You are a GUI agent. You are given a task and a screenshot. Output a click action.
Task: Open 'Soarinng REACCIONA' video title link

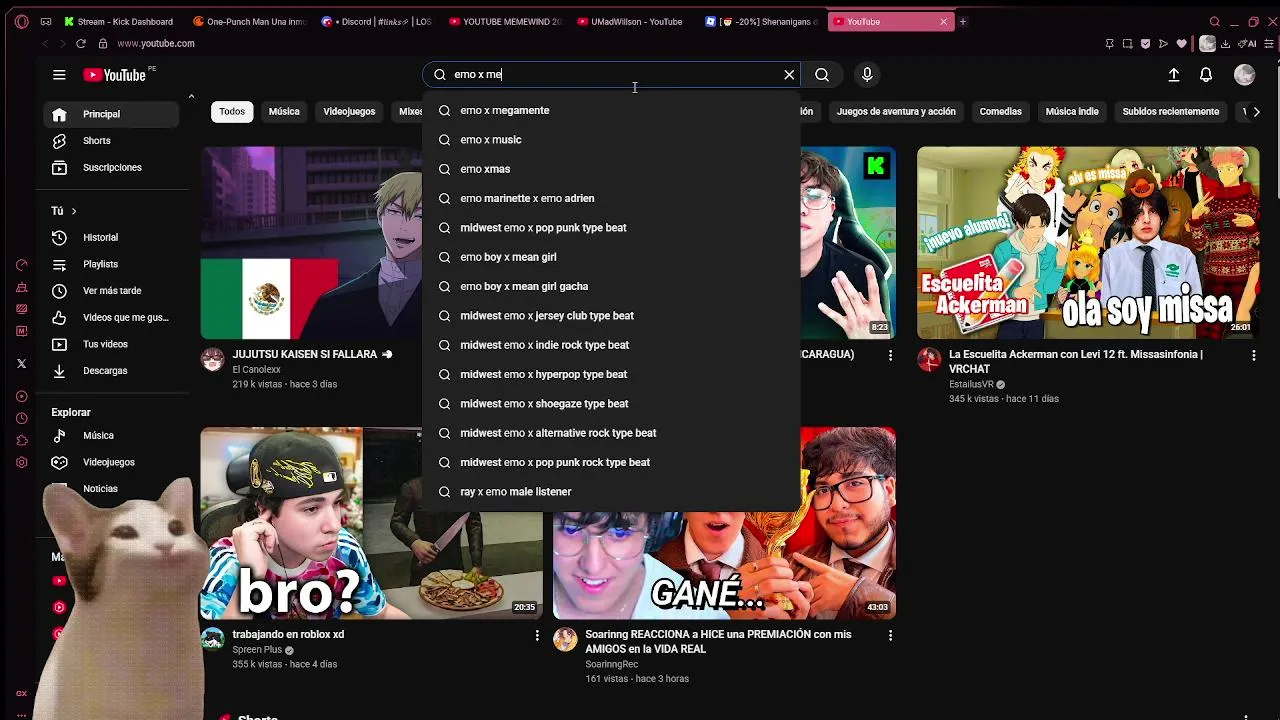[718, 642]
